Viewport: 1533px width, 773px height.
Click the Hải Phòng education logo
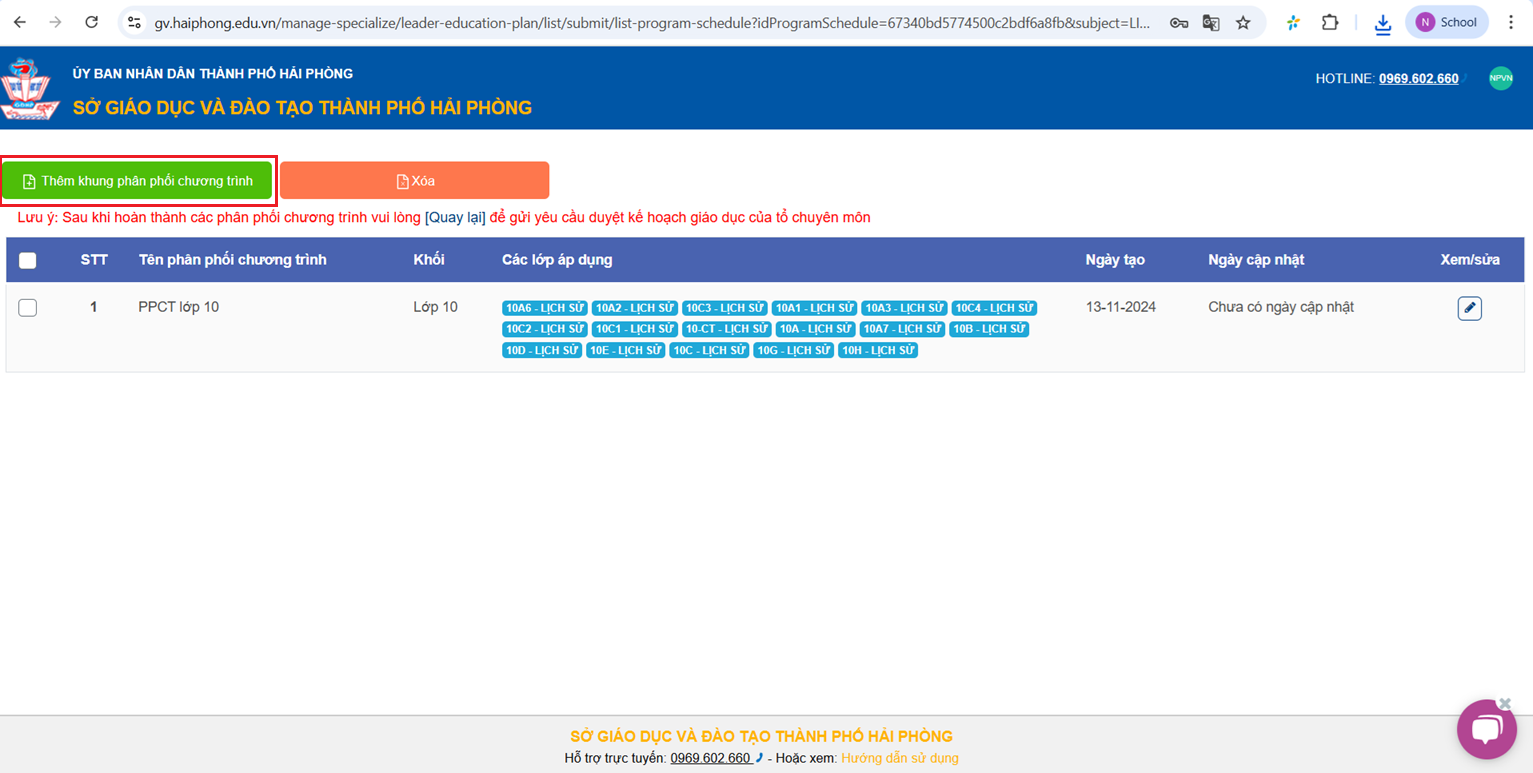pos(30,88)
